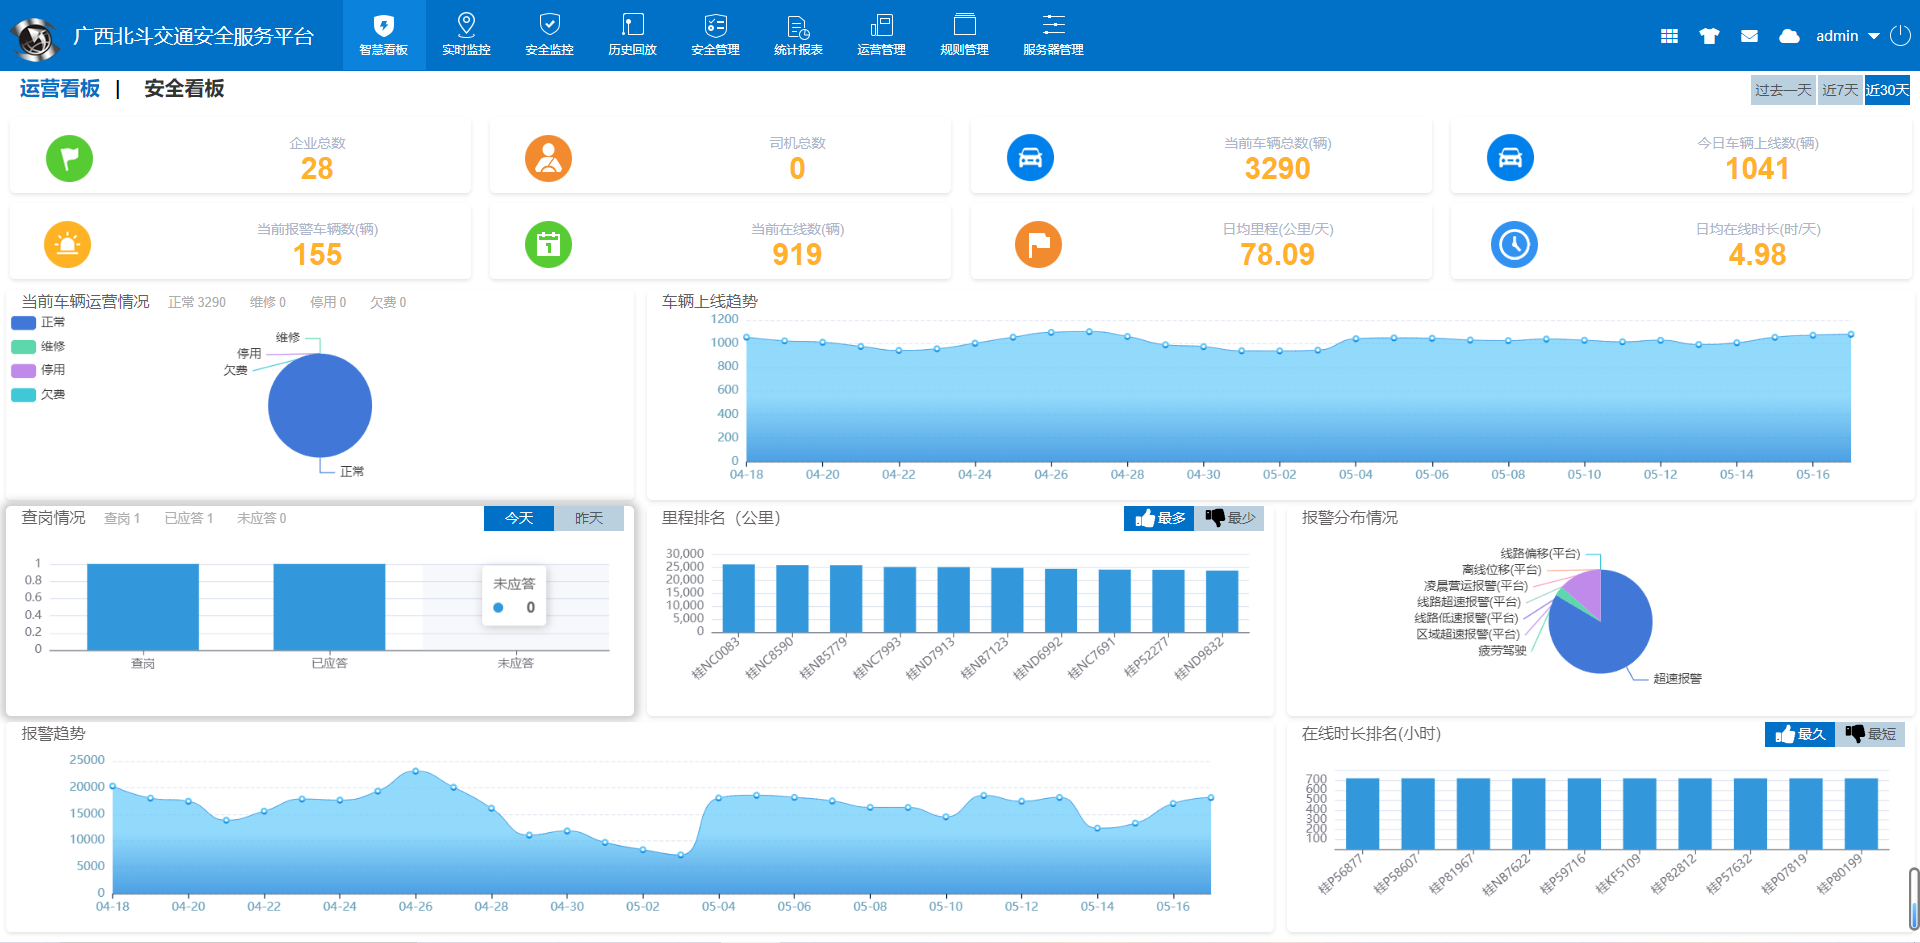This screenshot has width=1920, height=943.
Task: Switch to 安全看板 tab
Action: 184,89
